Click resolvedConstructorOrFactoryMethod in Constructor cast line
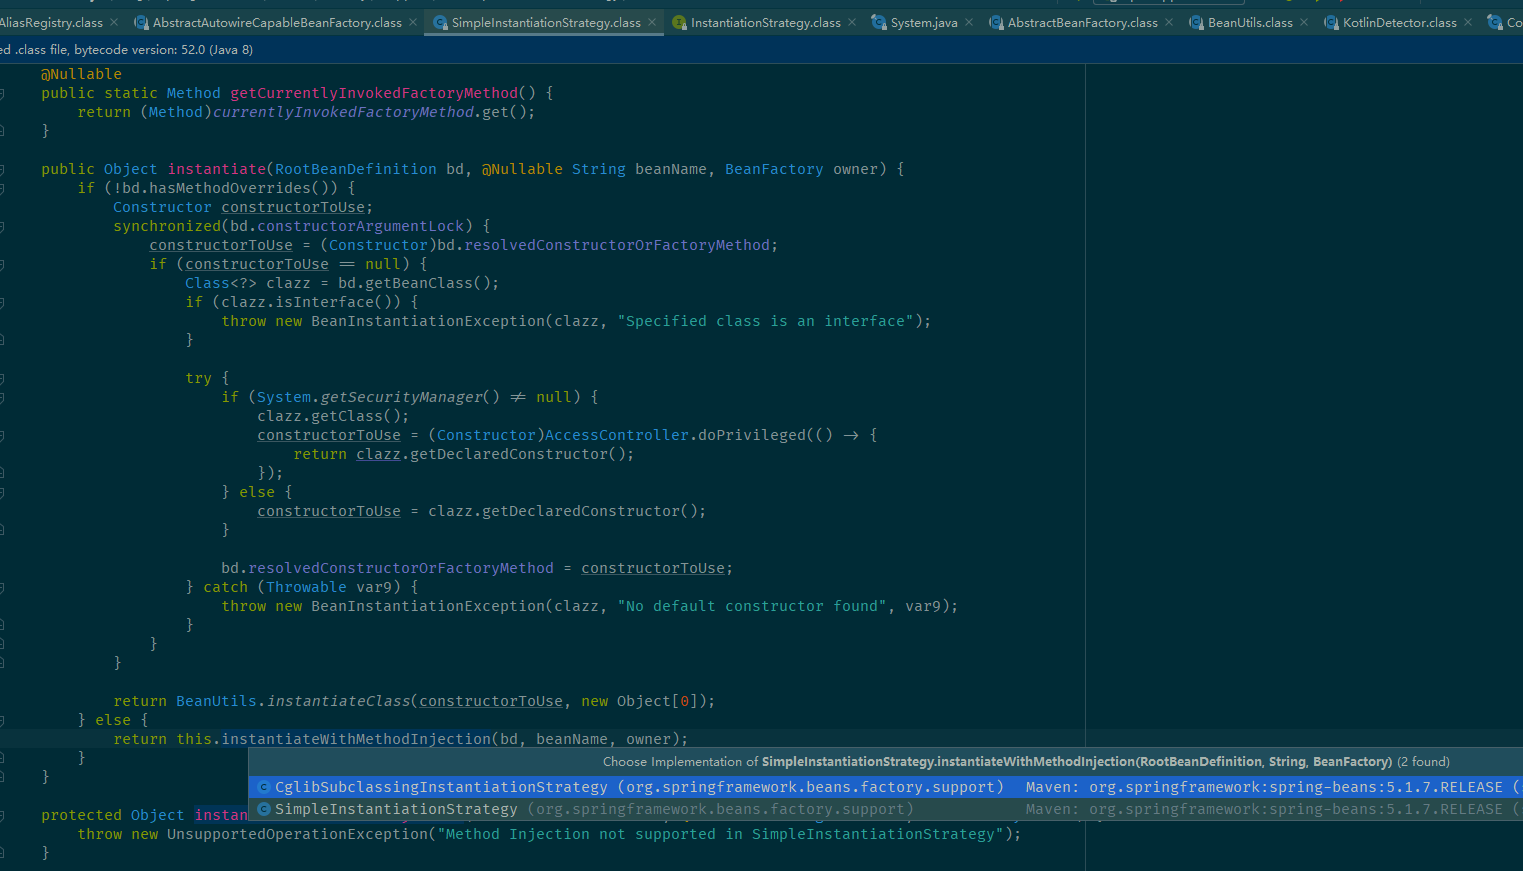 pos(617,245)
